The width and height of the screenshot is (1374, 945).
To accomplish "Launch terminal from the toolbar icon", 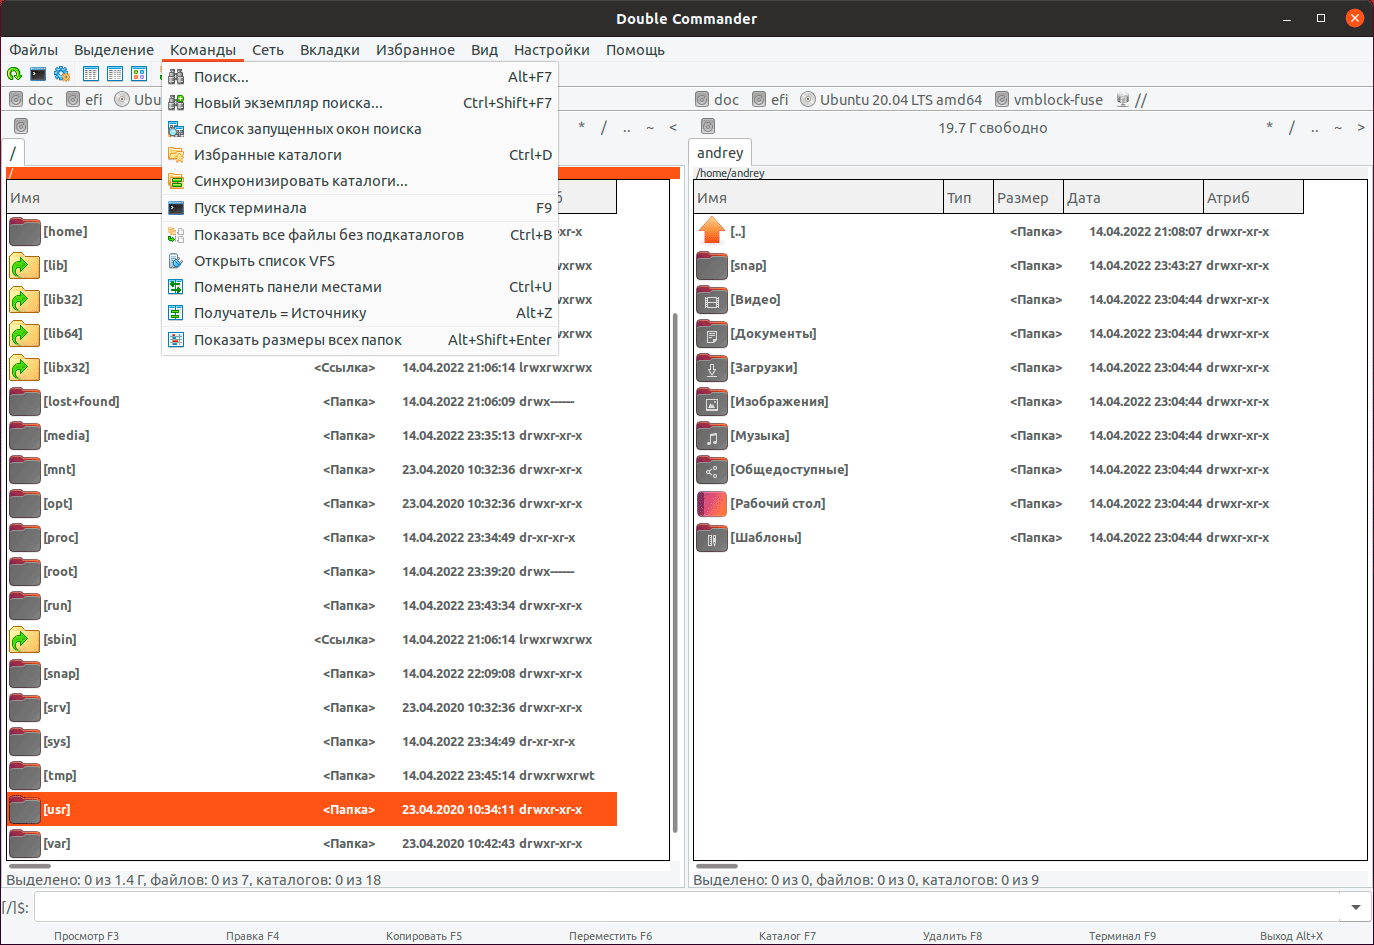I will (x=38, y=74).
